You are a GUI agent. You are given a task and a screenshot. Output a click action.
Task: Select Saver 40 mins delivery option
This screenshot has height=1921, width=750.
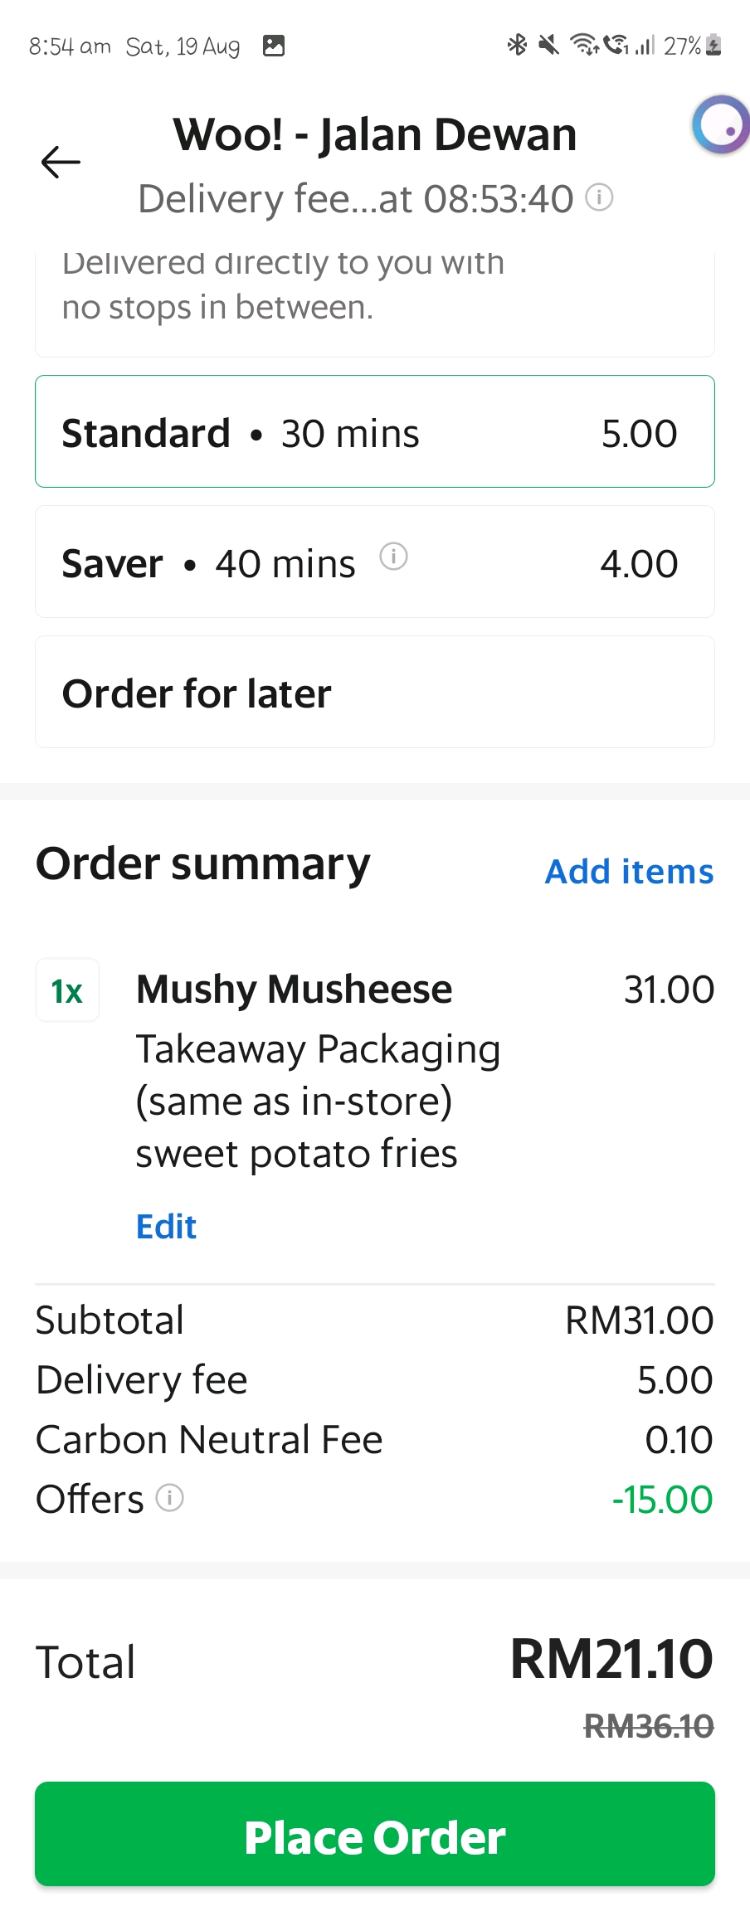(375, 562)
